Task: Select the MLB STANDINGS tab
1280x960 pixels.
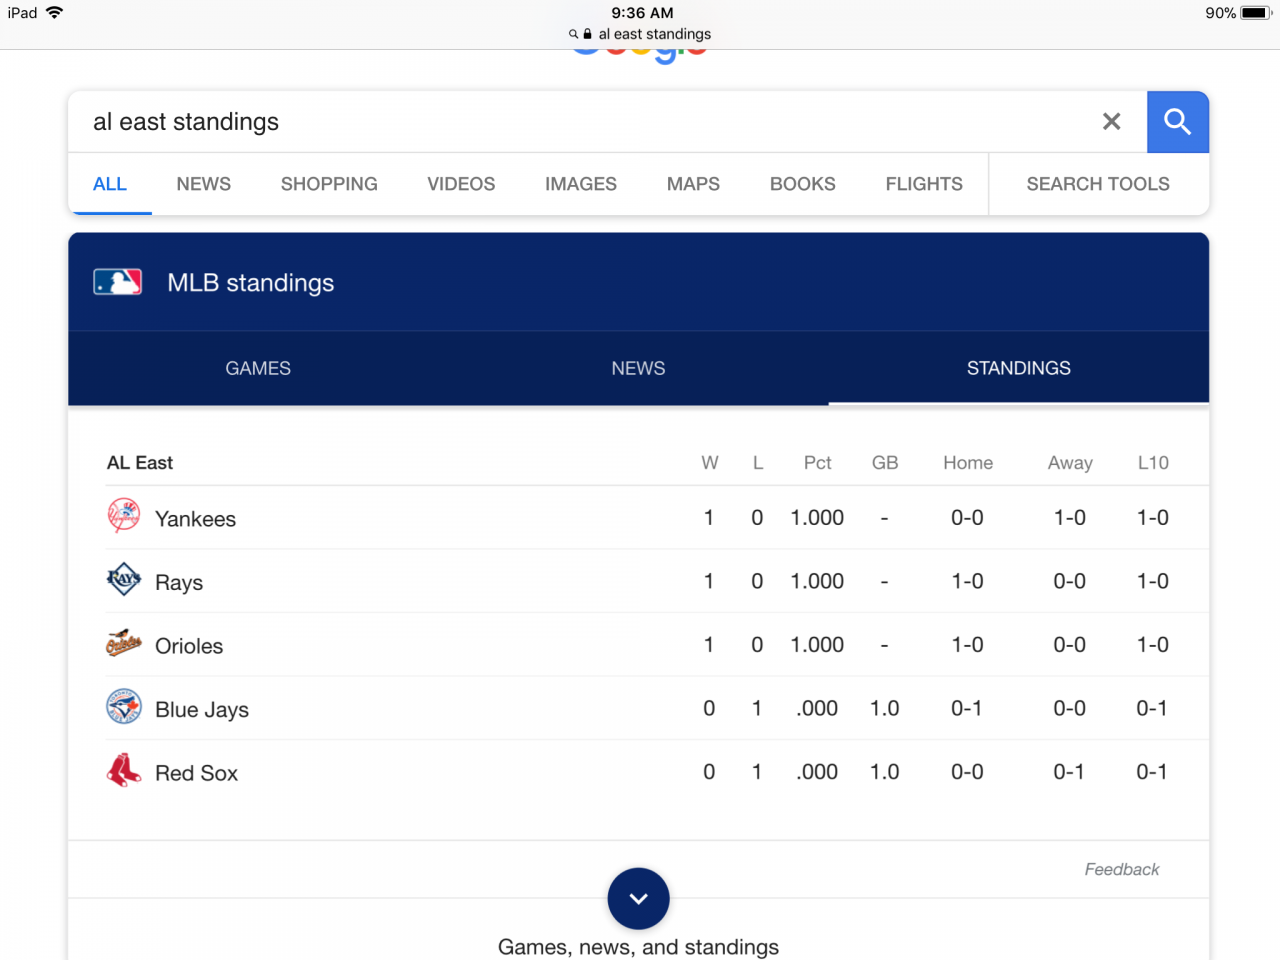Action: coord(1019,368)
